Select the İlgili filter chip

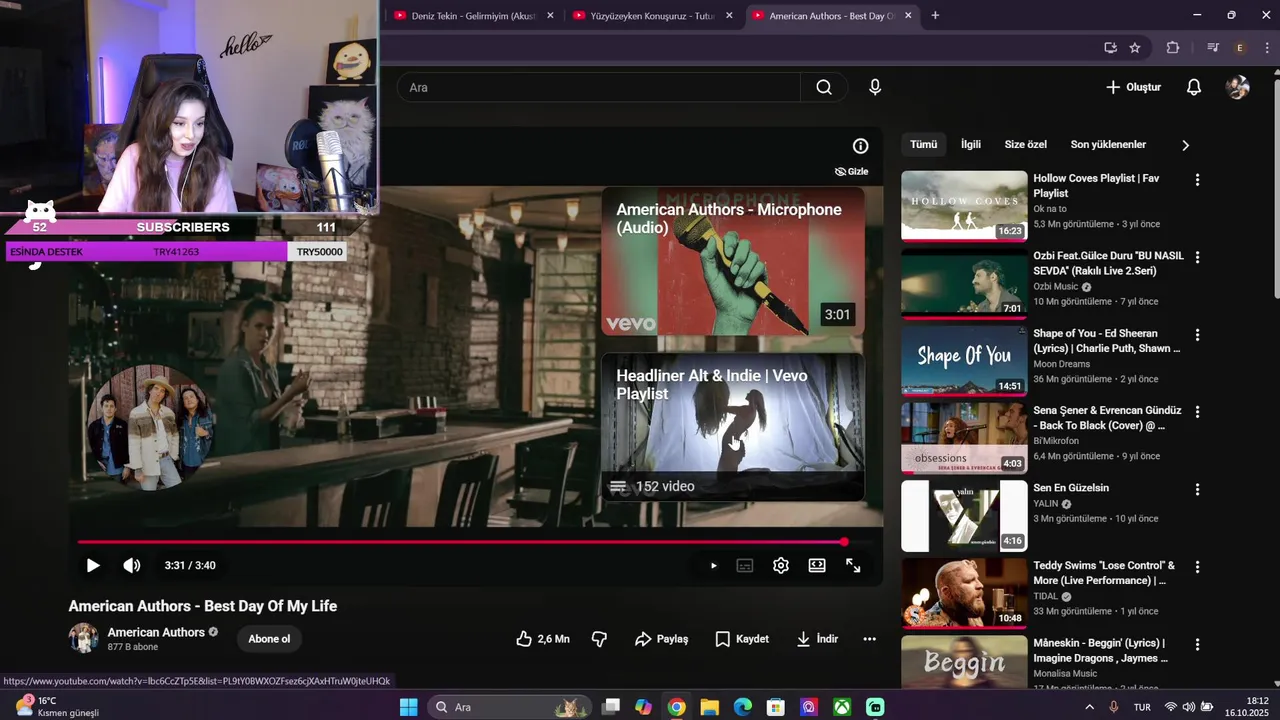pyautogui.click(x=971, y=145)
